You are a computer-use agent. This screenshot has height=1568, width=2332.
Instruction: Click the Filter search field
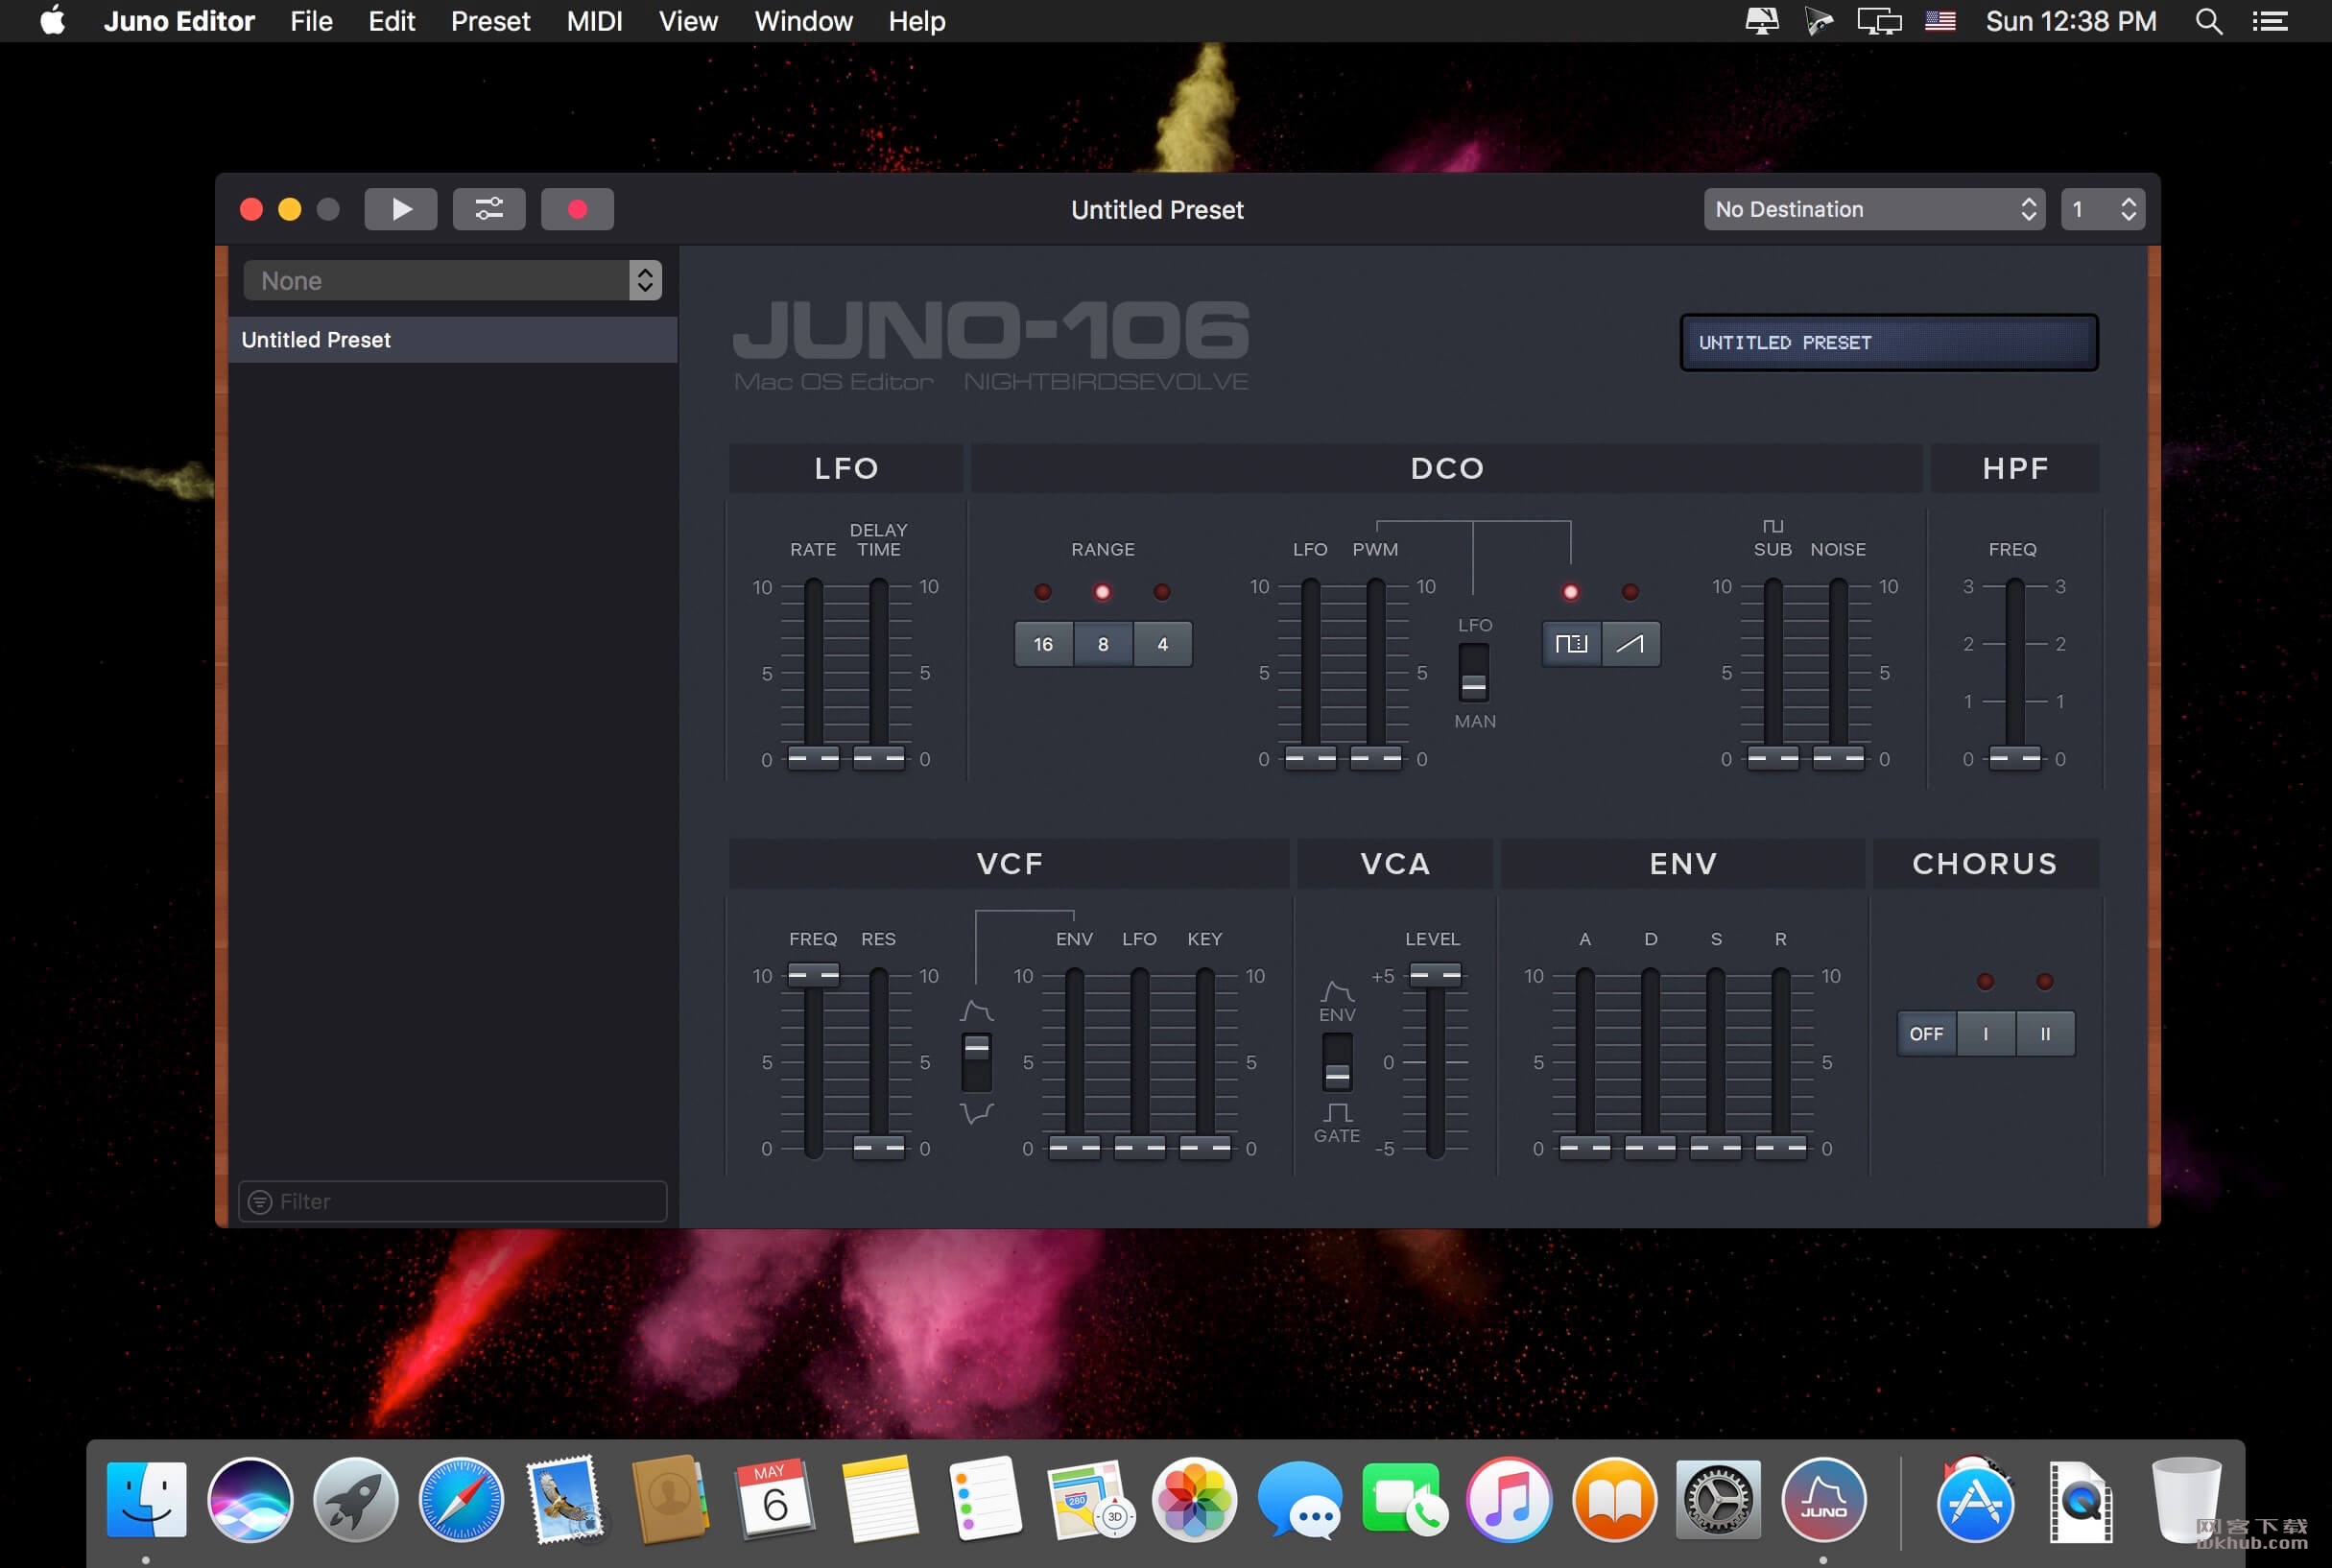pos(452,1201)
